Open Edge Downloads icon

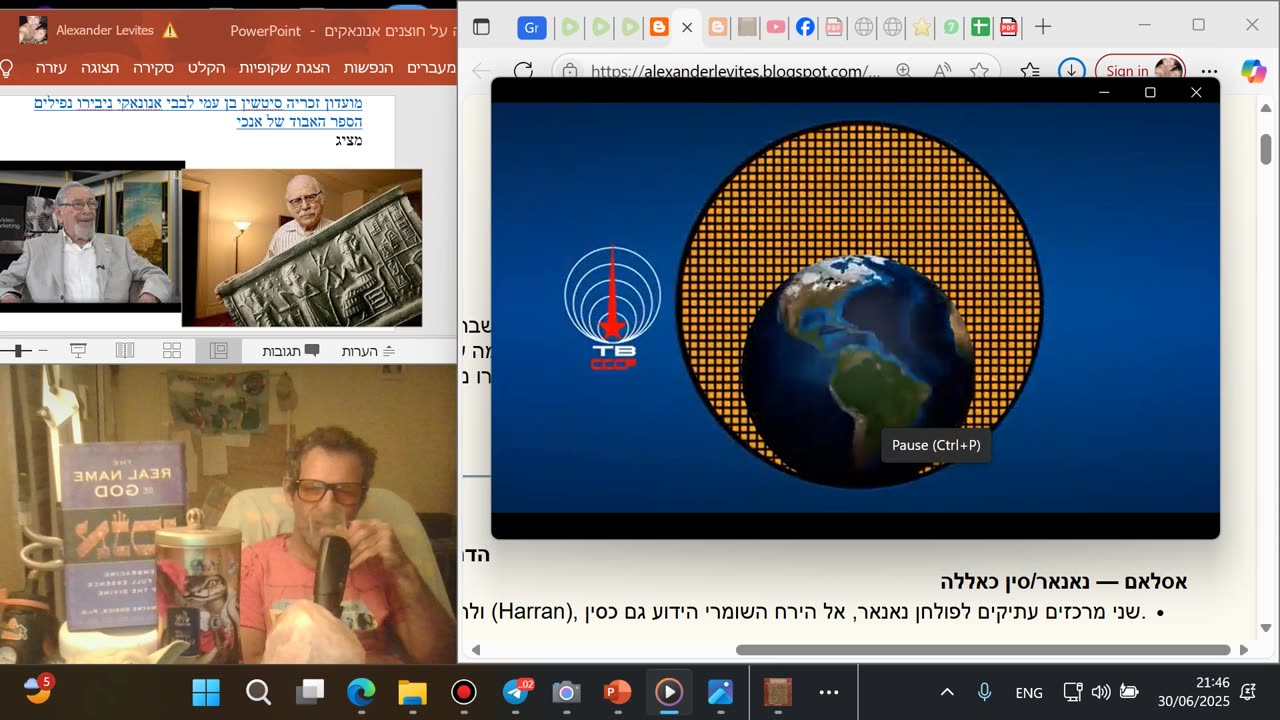coord(1071,71)
